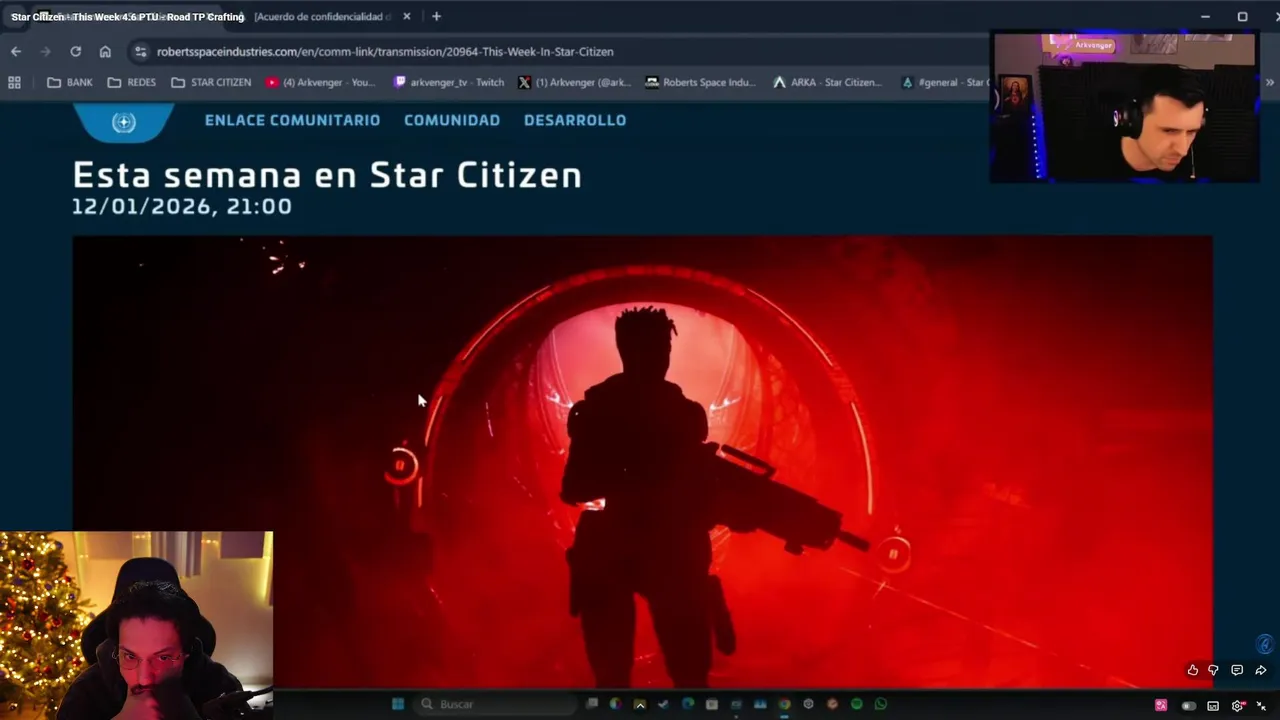Open the Windows Start menu
The height and width of the screenshot is (720, 1280).
(x=398, y=704)
